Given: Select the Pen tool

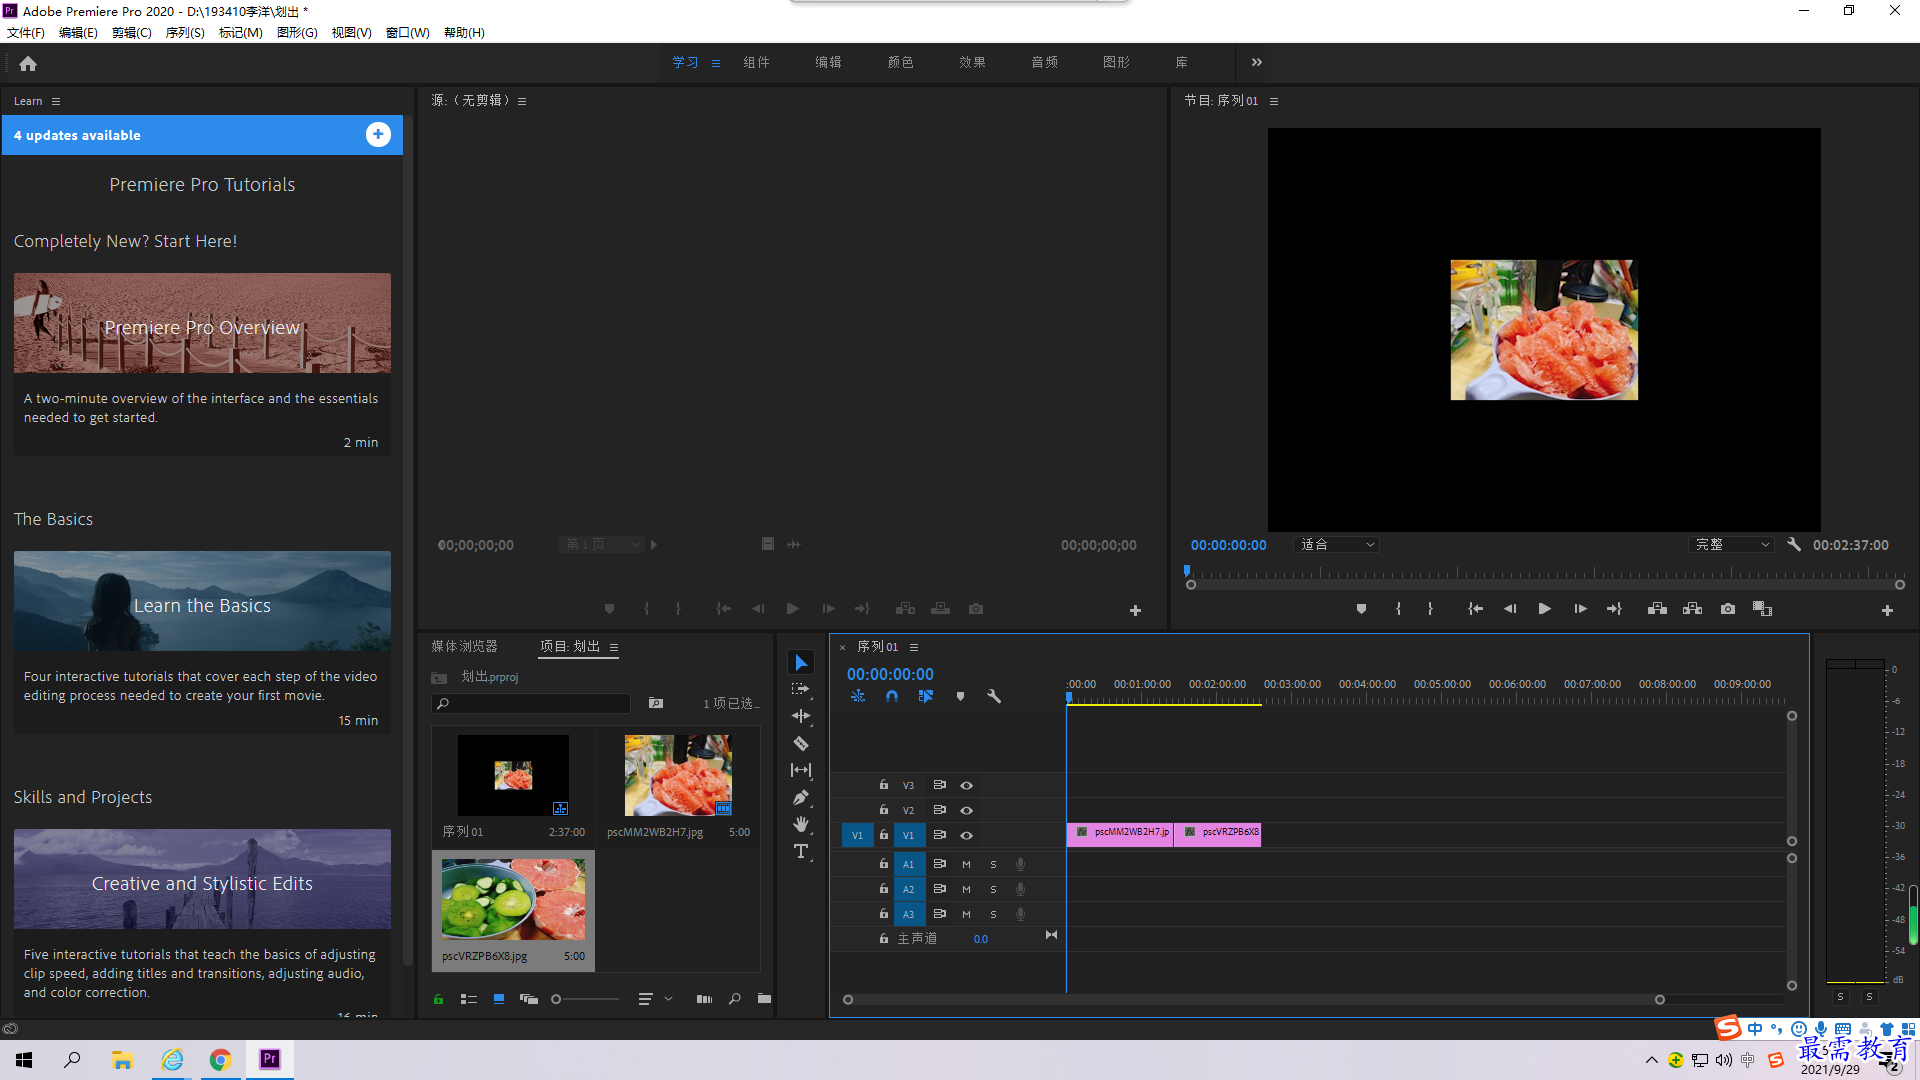Looking at the screenshot, I should [x=801, y=797].
